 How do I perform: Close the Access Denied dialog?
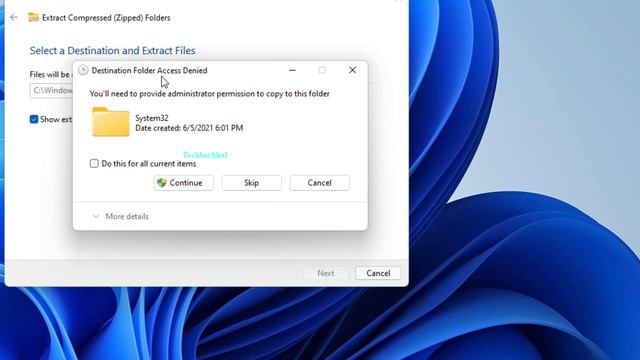point(352,70)
